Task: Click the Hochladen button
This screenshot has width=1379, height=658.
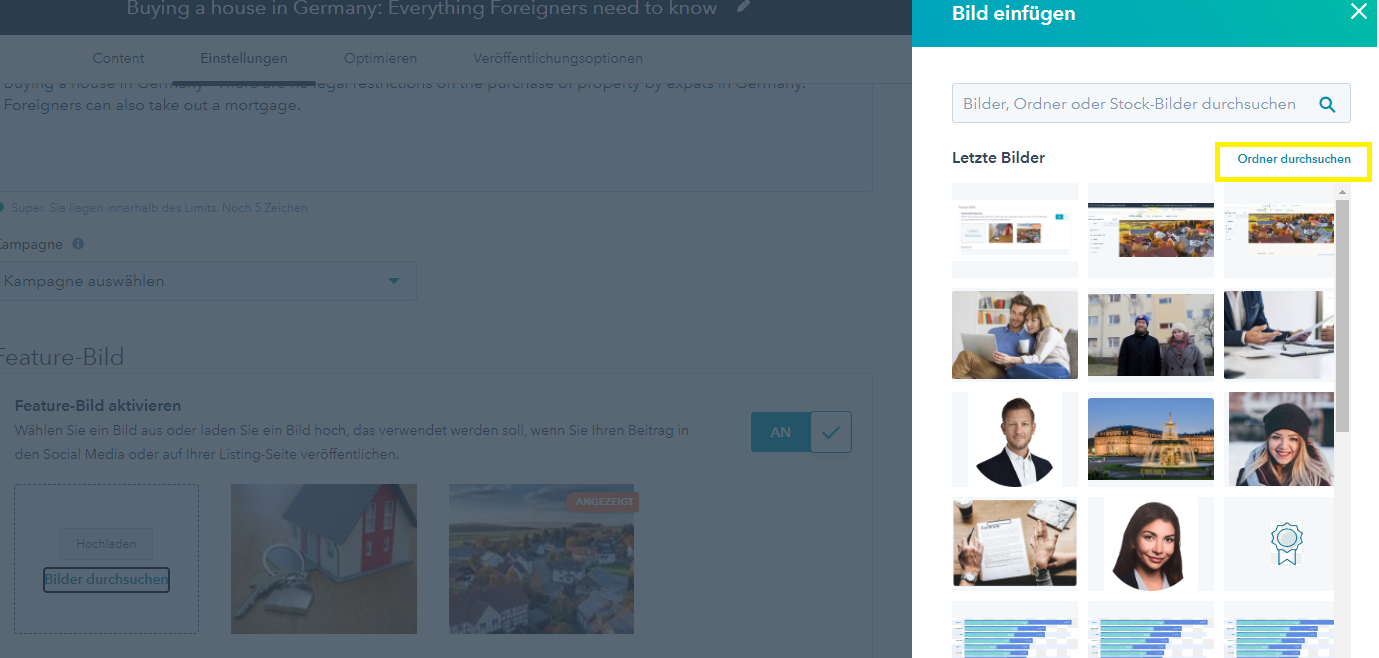Action: click(x=106, y=545)
